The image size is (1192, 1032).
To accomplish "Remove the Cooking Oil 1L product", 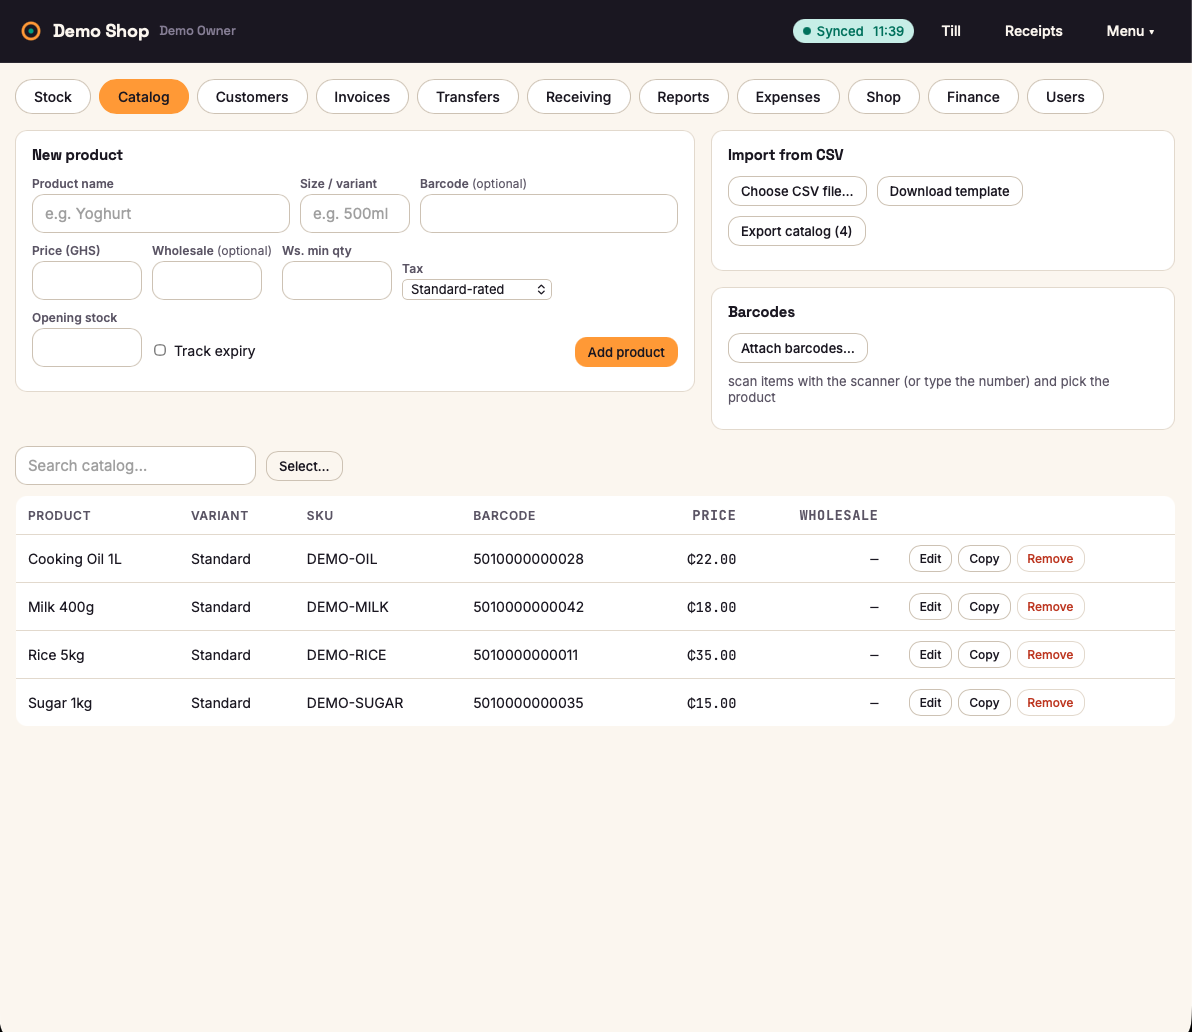I will tap(1050, 559).
